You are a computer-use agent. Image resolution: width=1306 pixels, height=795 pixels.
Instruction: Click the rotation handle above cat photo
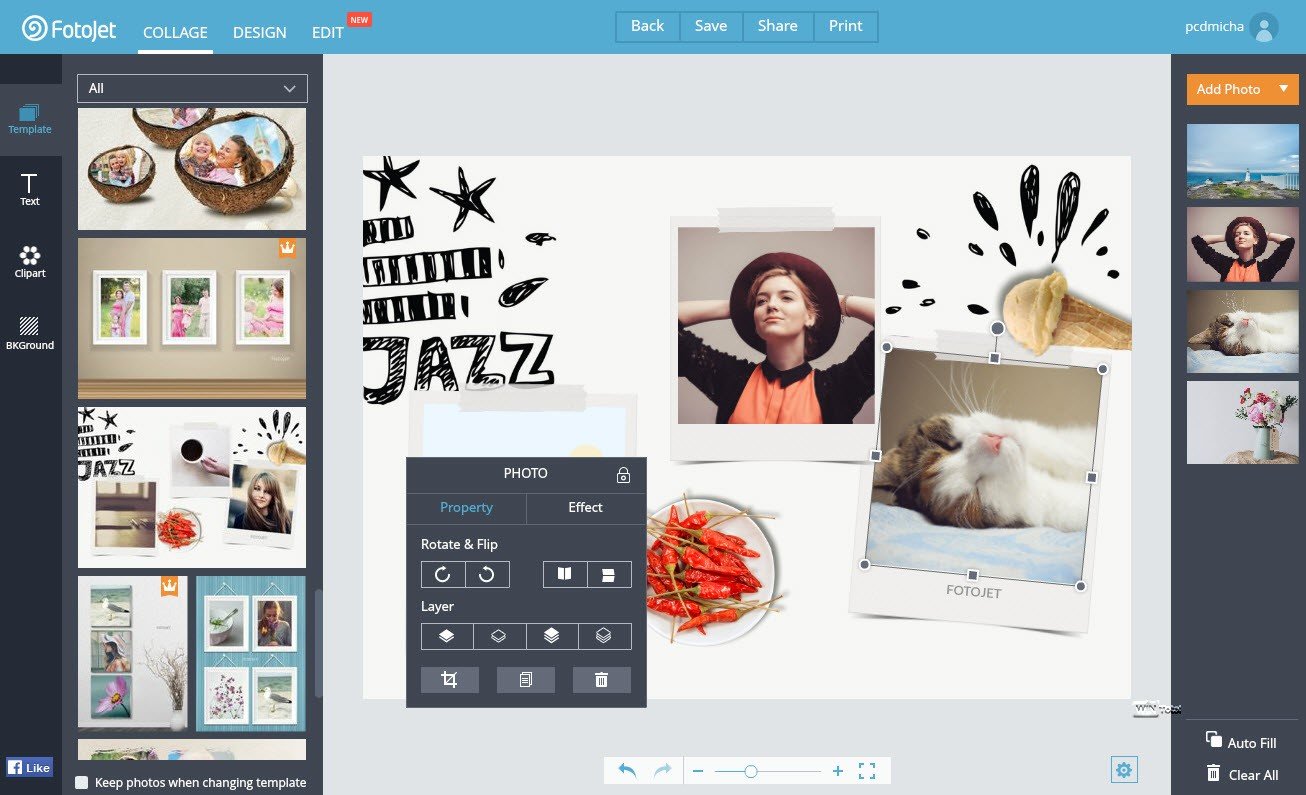tap(997, 328)
